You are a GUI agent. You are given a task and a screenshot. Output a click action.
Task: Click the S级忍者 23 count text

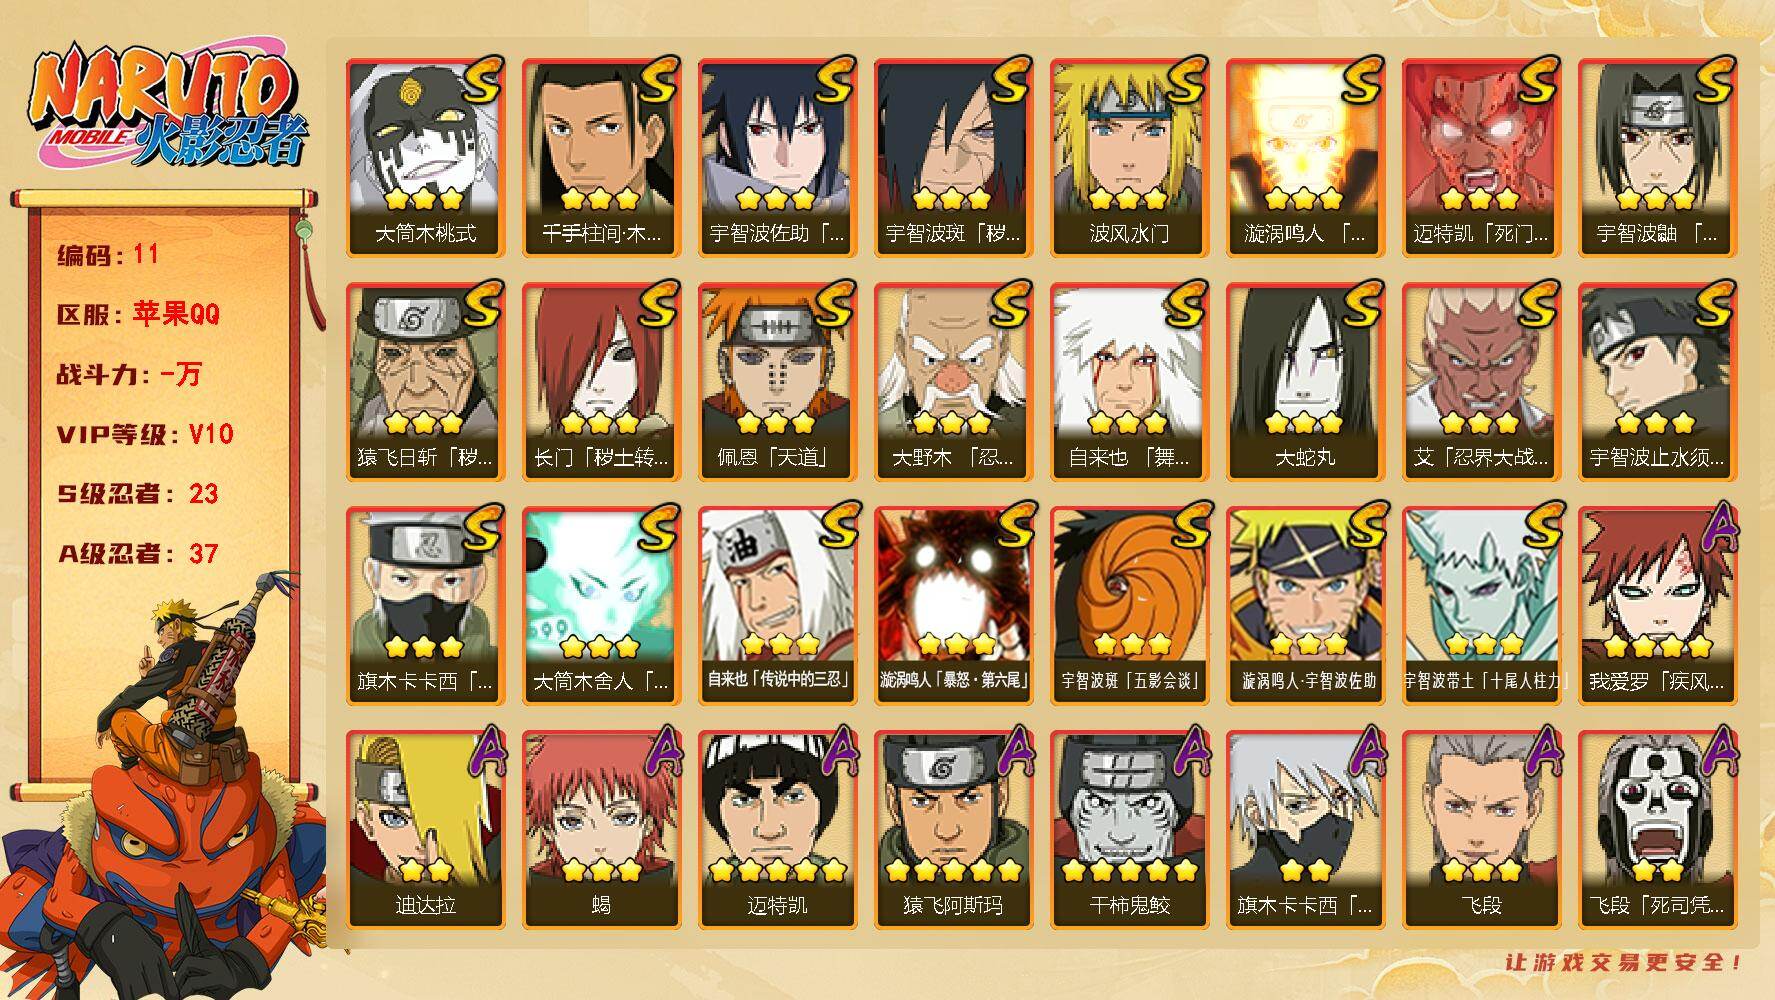pyautogui.click(x=137, y=494)
